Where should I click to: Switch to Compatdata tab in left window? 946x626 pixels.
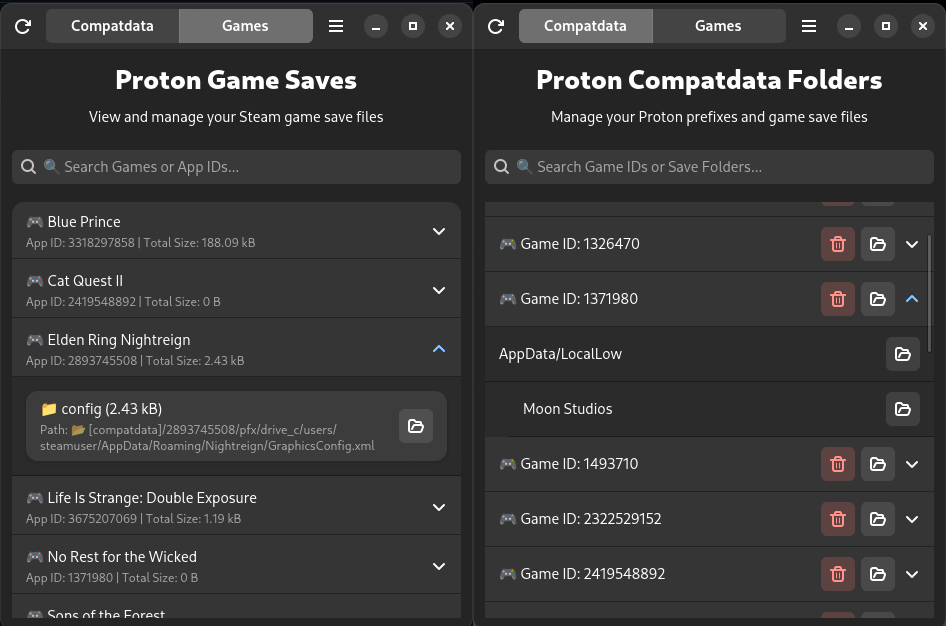[x=112, y=26]
